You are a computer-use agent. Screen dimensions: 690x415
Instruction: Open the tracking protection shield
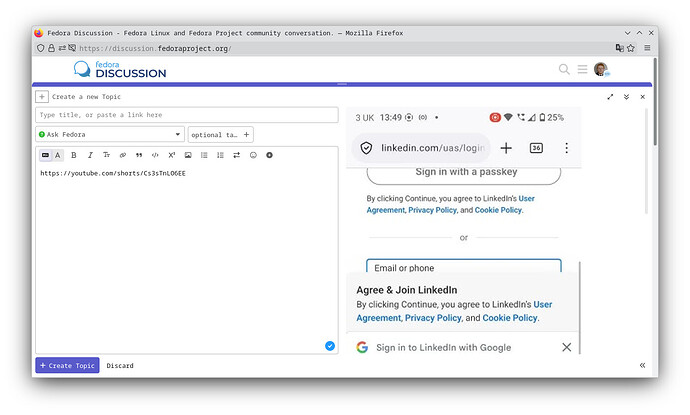click(40, 48)
